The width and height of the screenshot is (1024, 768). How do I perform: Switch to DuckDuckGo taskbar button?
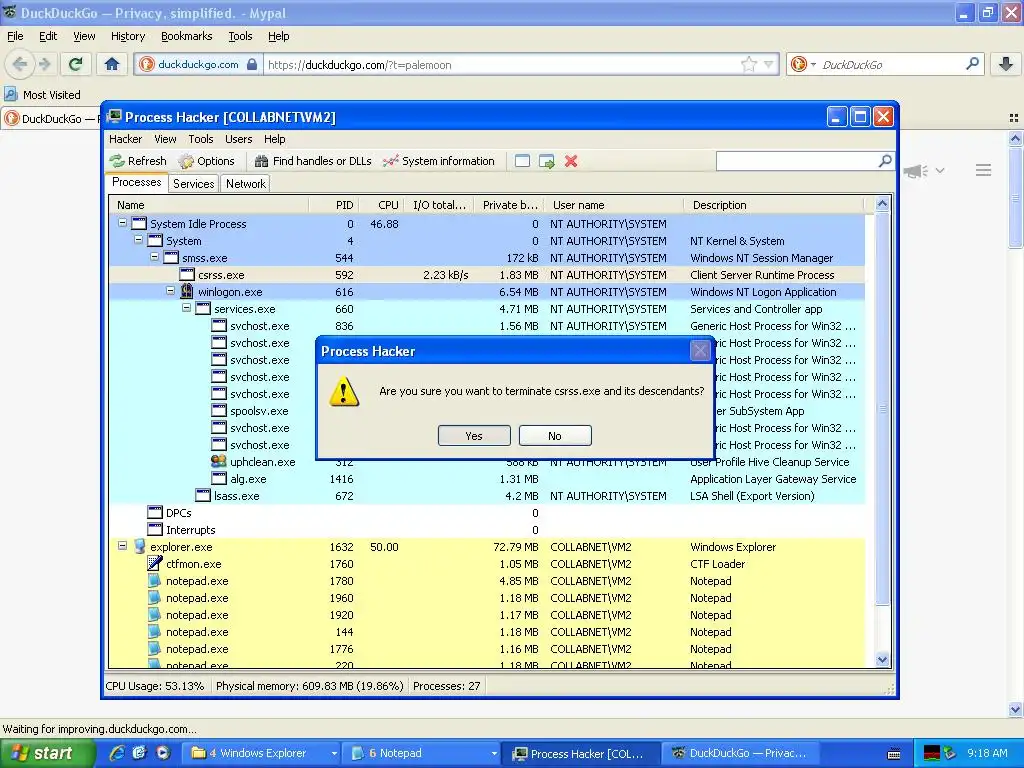[740, 753]
